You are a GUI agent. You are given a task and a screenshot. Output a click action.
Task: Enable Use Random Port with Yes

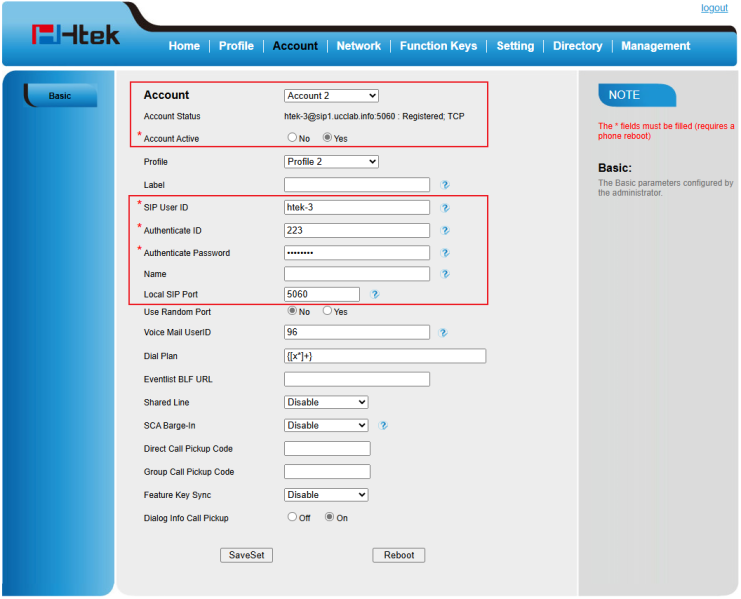click(x=327, y=312)
